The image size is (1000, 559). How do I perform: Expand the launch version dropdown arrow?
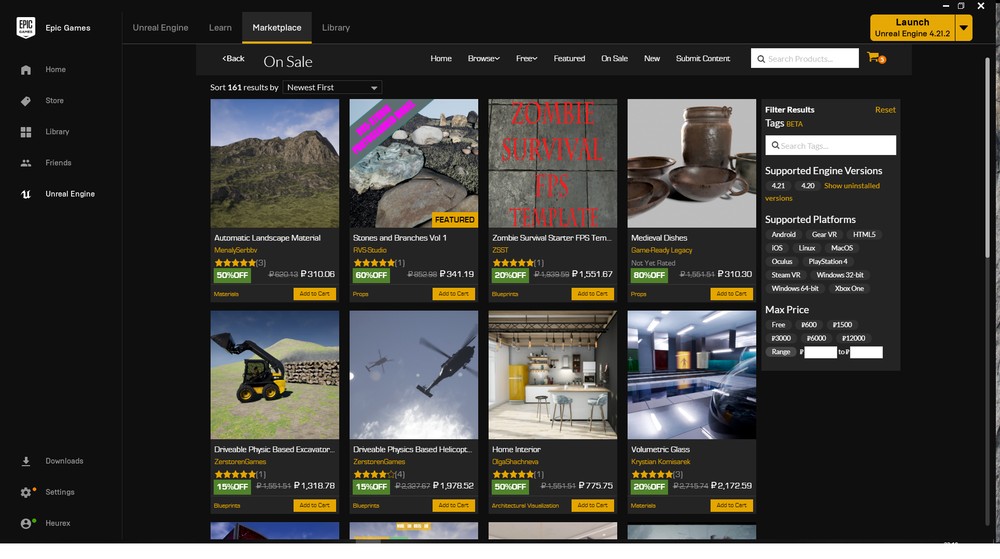click(964, 28)
